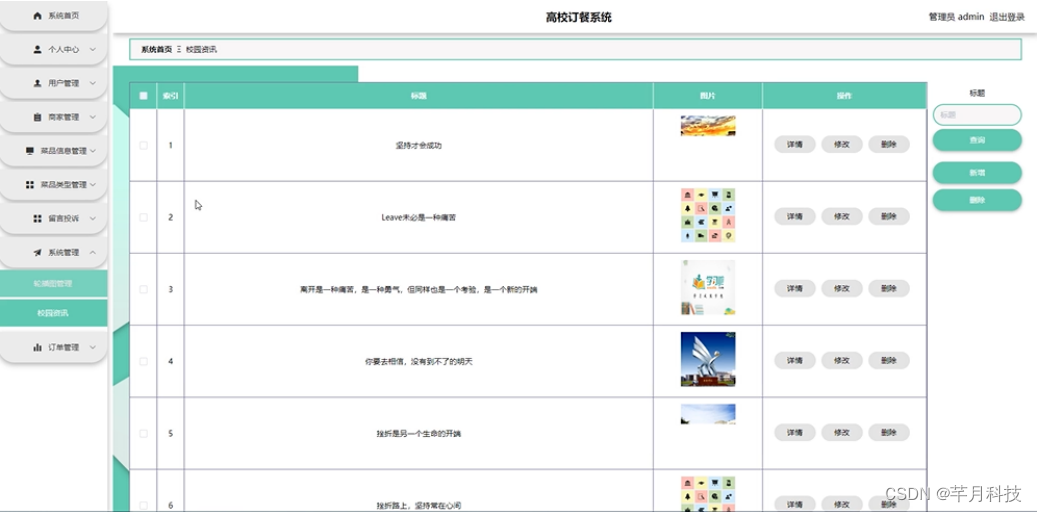Open the 轮播图管理 submenu item
Image resolution: width=1037 pixels, height=512 pixels.
[53, 284]
